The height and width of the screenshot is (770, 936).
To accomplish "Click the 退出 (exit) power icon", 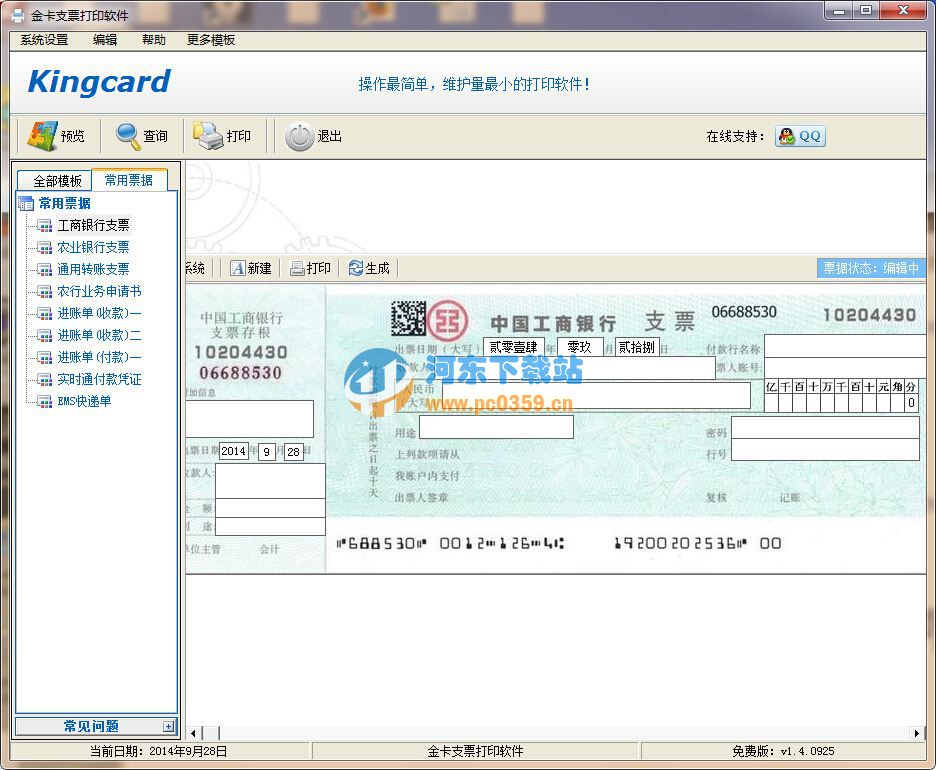I will [x=300, y=135].
